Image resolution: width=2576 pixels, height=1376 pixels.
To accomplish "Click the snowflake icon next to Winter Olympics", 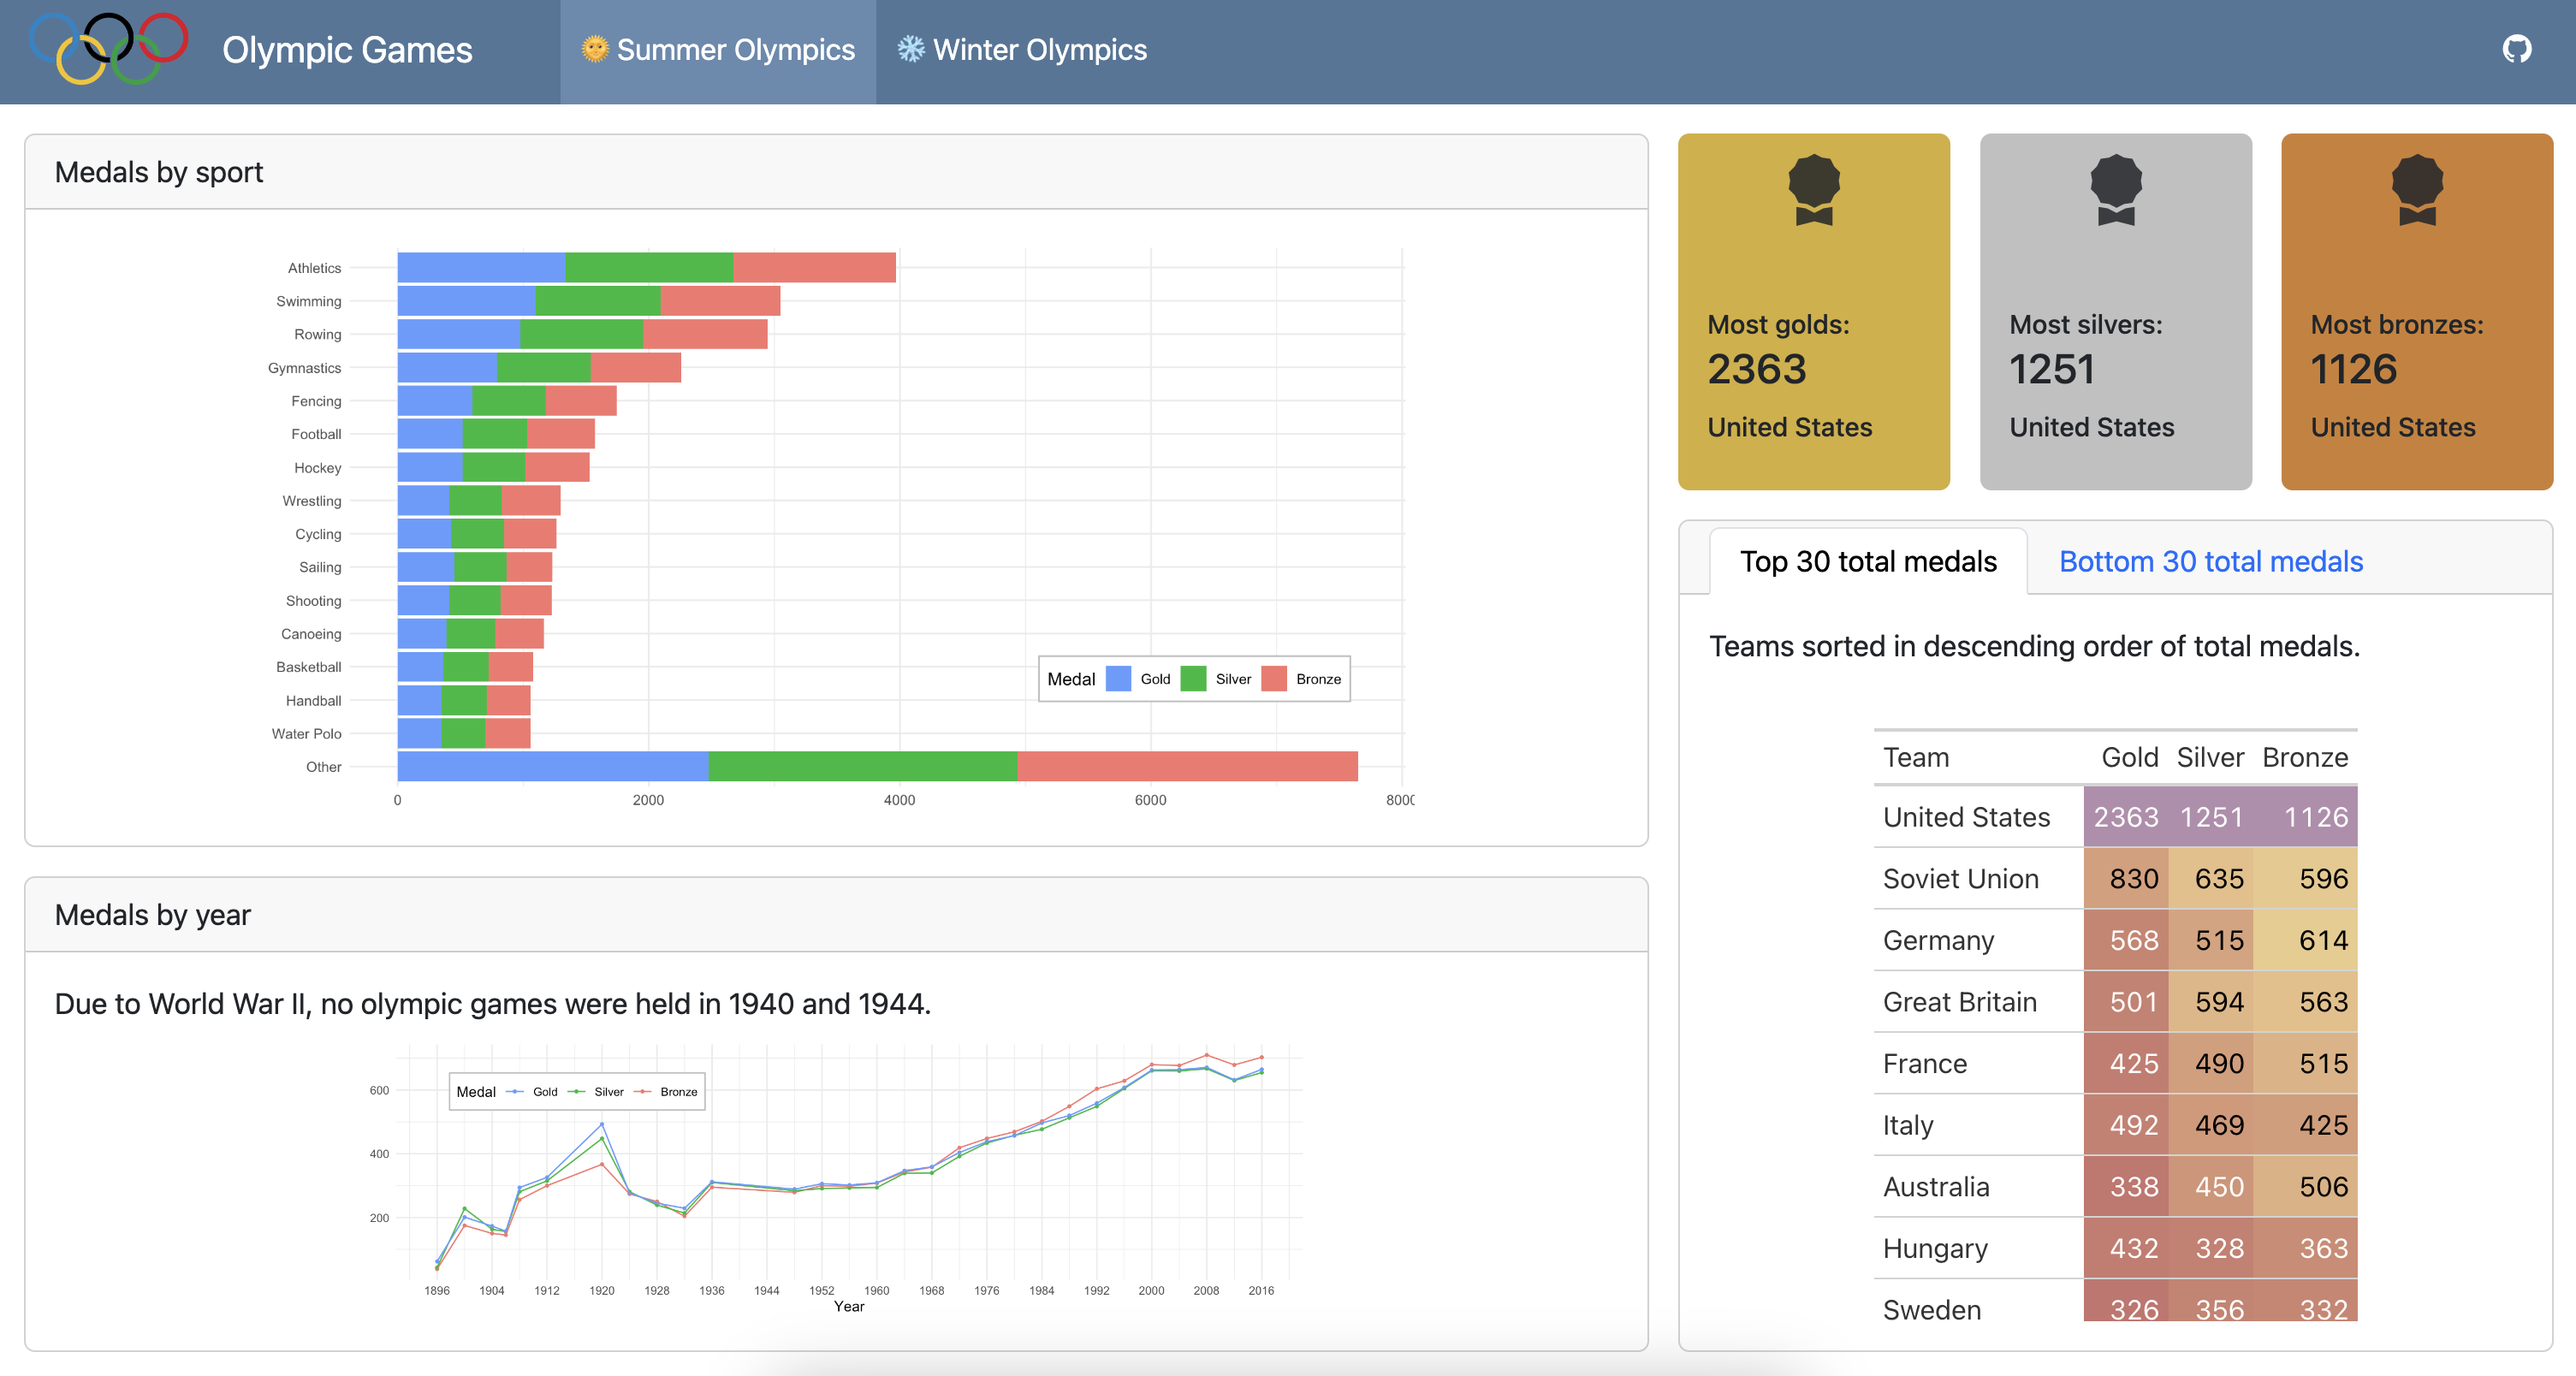I will (911, 48).
